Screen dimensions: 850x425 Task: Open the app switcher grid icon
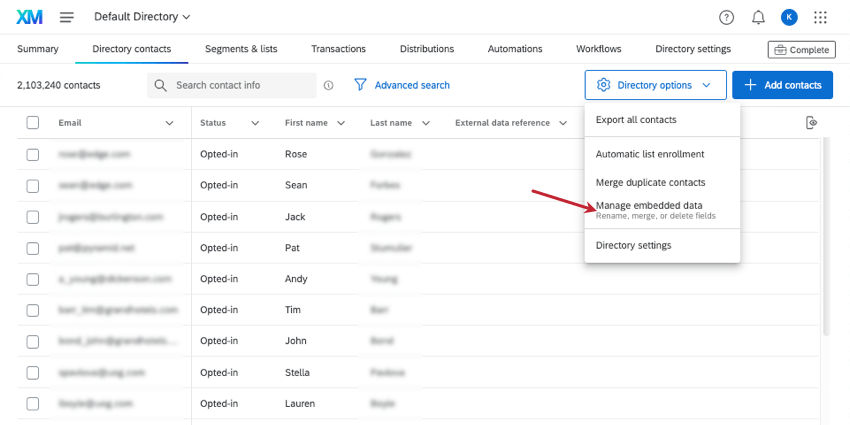coord(821,17)
